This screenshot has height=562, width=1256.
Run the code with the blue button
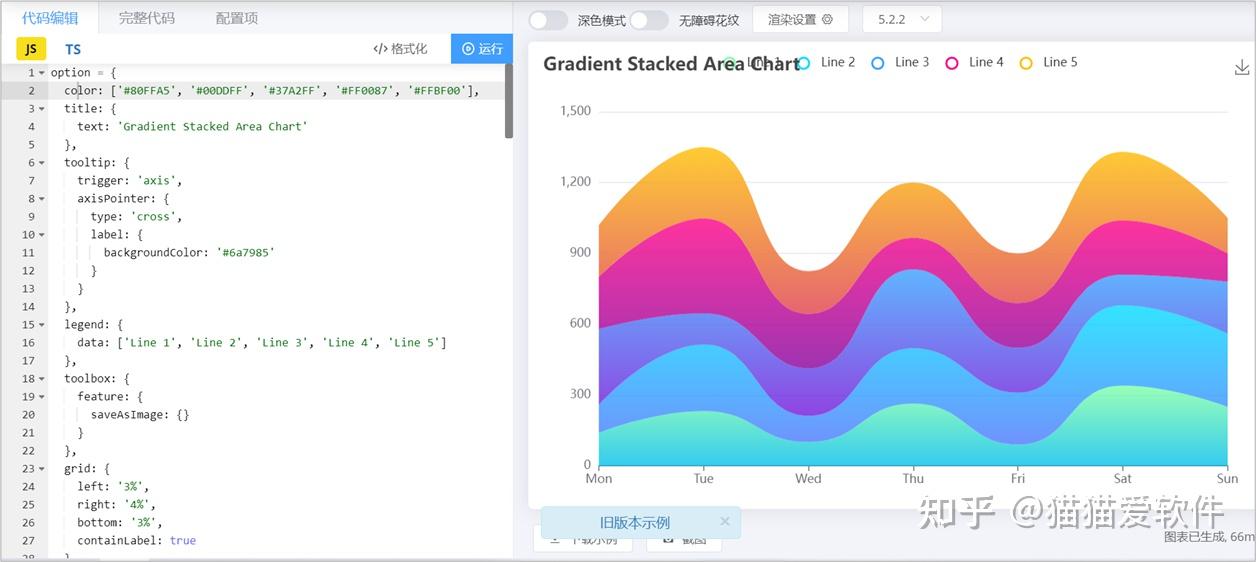coord(482,49)
